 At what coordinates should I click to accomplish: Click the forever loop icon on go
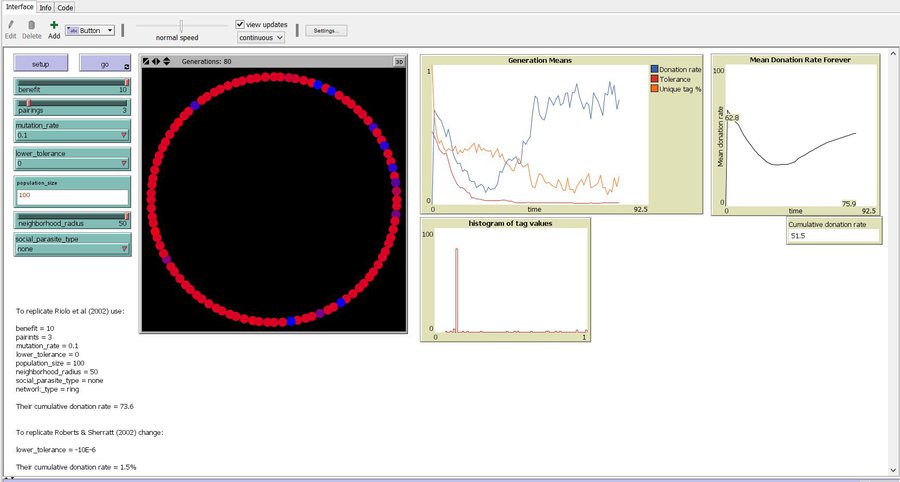coord(127,67)
